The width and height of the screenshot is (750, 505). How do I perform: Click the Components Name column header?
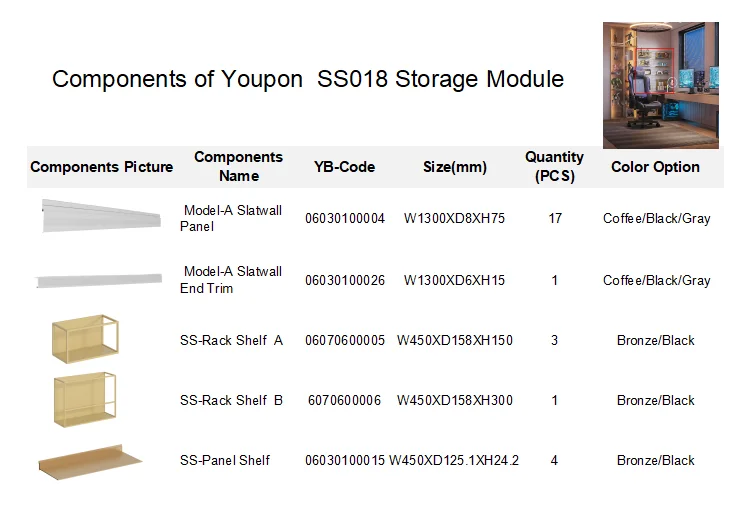238,166
